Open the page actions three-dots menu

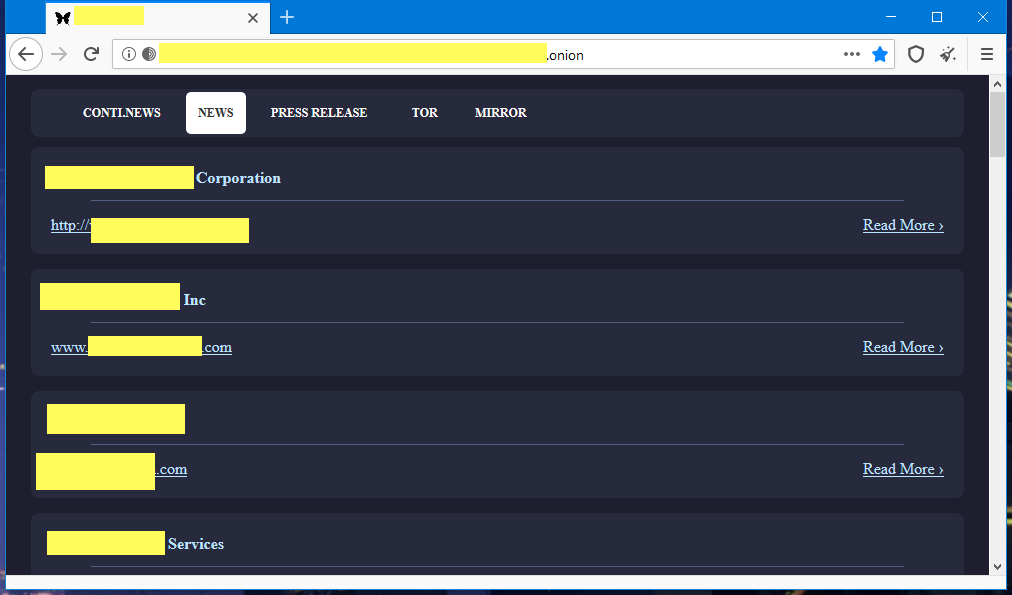click(x=852, y=55)
